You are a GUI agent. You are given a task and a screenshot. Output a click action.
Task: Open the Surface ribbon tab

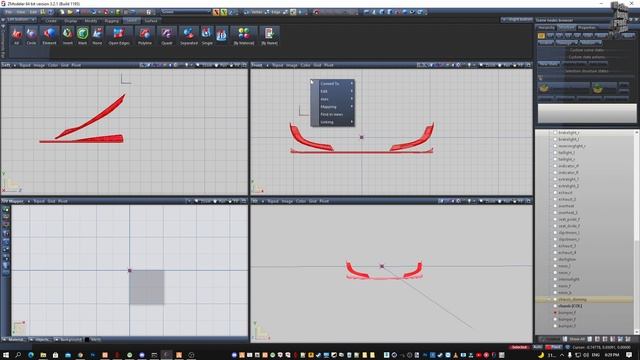(151, 20)
